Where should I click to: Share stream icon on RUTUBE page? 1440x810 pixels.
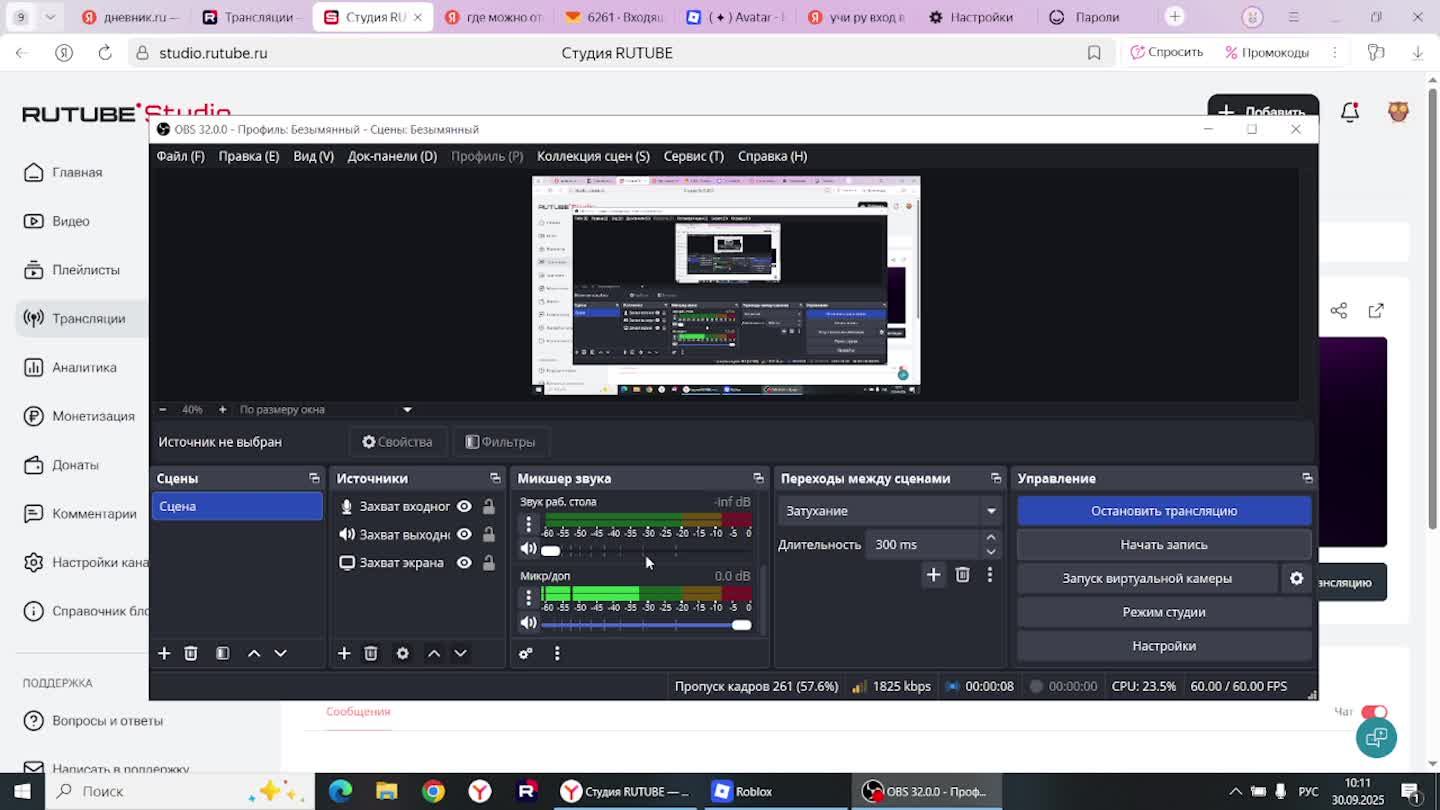[1339, 311]
